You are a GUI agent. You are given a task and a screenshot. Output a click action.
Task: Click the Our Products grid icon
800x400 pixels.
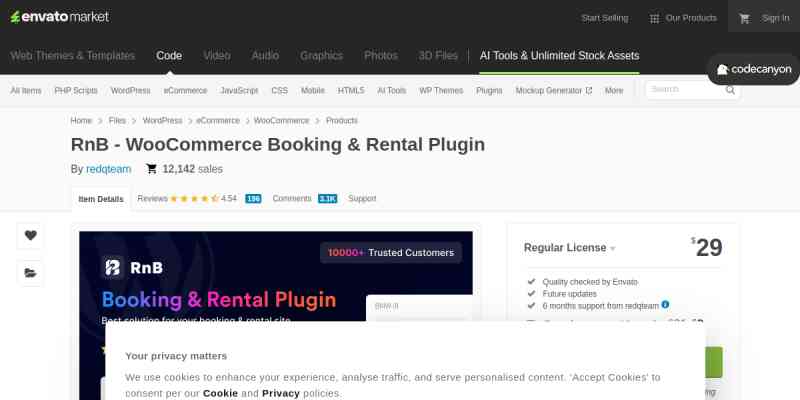[x=654, y=18]
